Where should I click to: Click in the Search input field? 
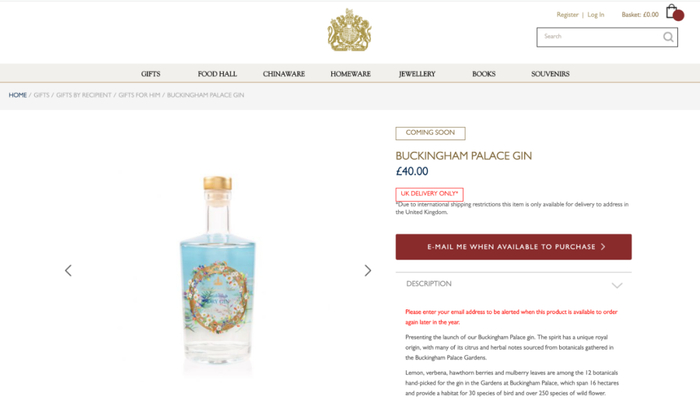(x=599, y=37)
